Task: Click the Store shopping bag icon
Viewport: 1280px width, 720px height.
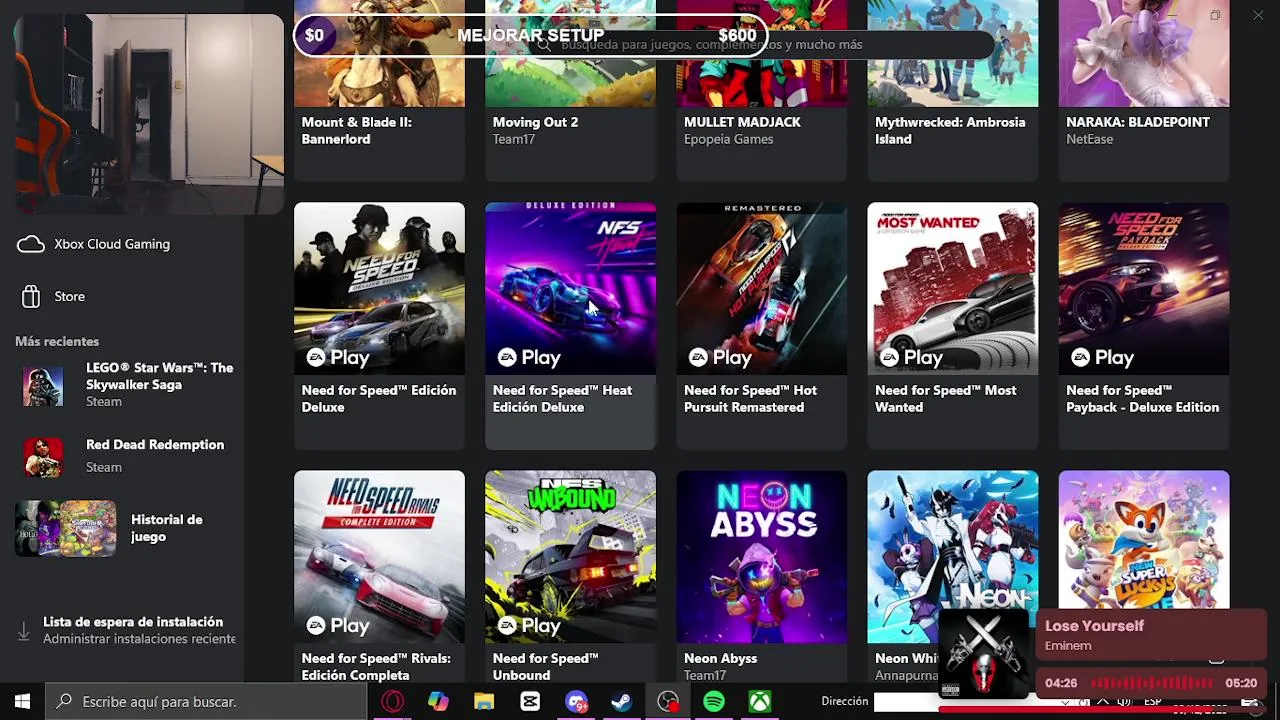Action: pyautogui.click(x=31, y=296)
